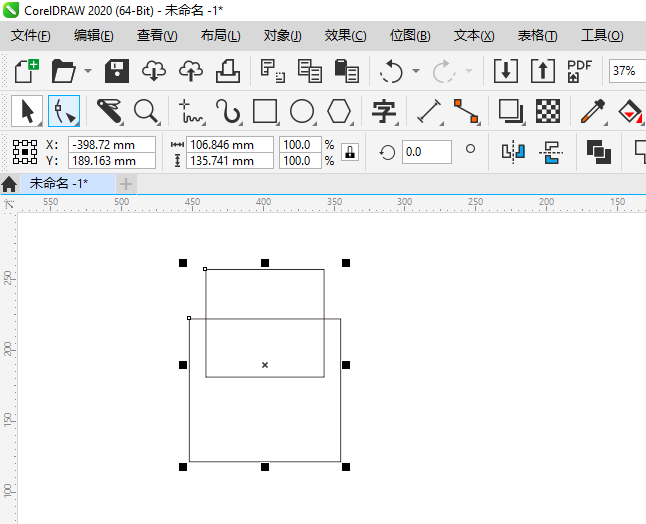Viewport: 646px width, 524px height.
Task: Click the cloud upload icon
Action: pyautogui.click(x=191, y=71)
